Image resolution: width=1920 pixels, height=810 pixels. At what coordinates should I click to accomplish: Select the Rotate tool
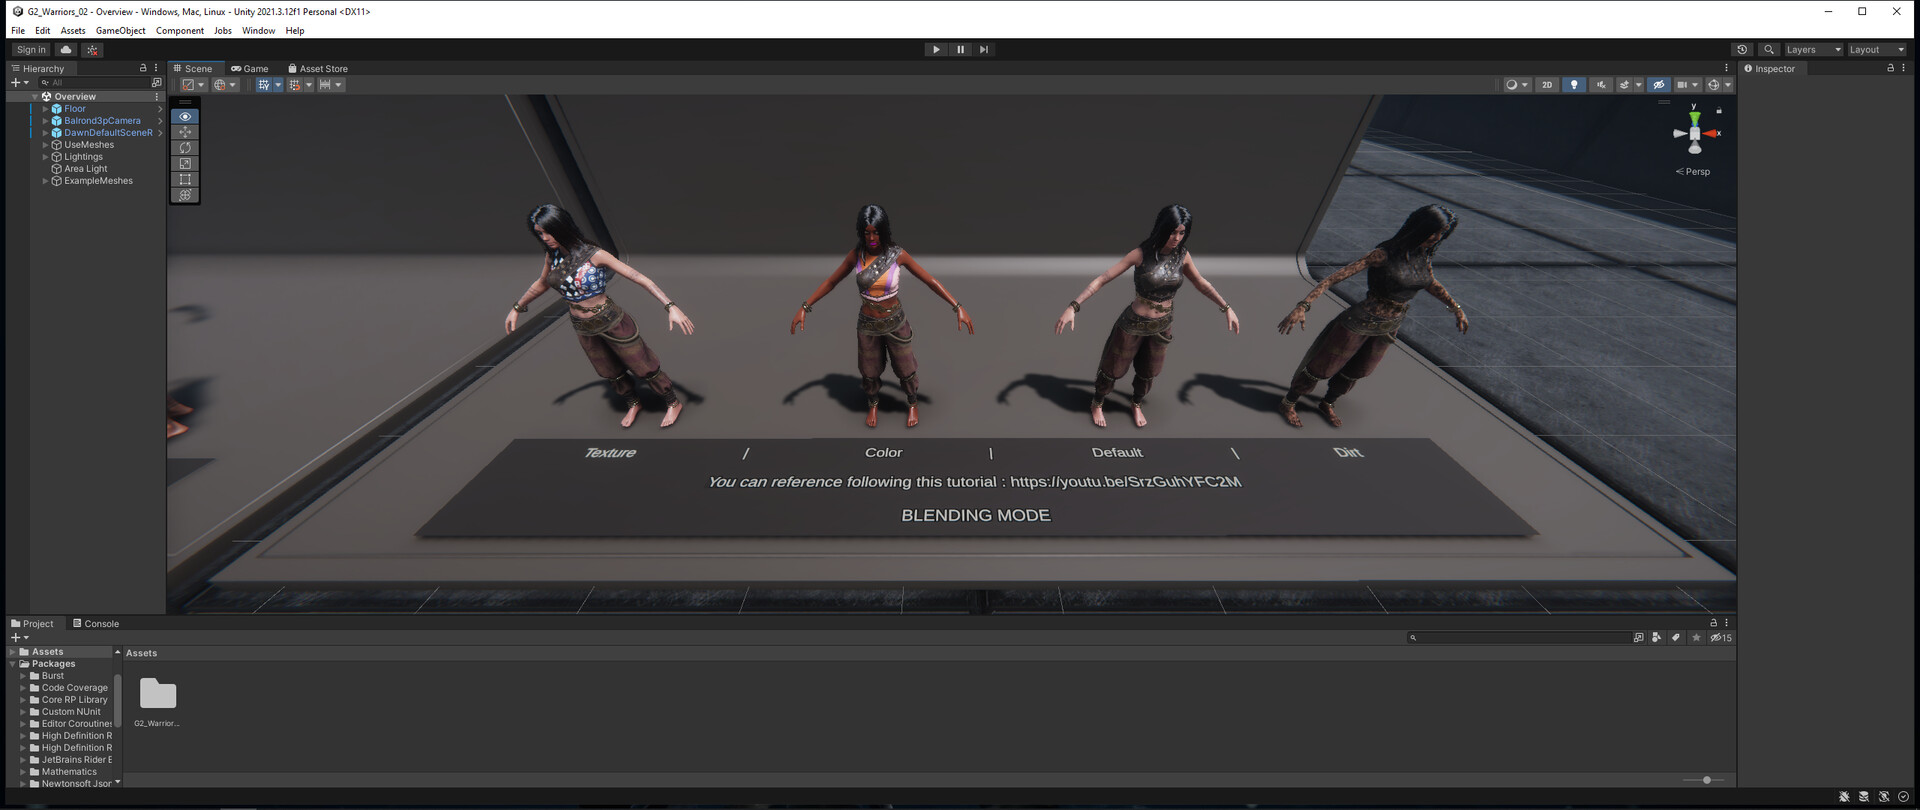pos(185,148)
